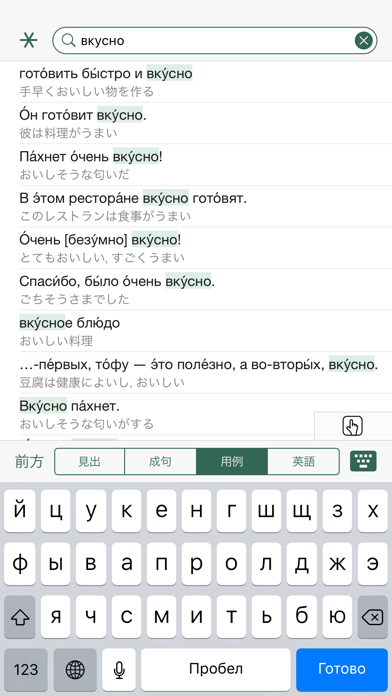Focus the search field containing вкусно
Screen dimensions: 392x696
coord(215,41)
